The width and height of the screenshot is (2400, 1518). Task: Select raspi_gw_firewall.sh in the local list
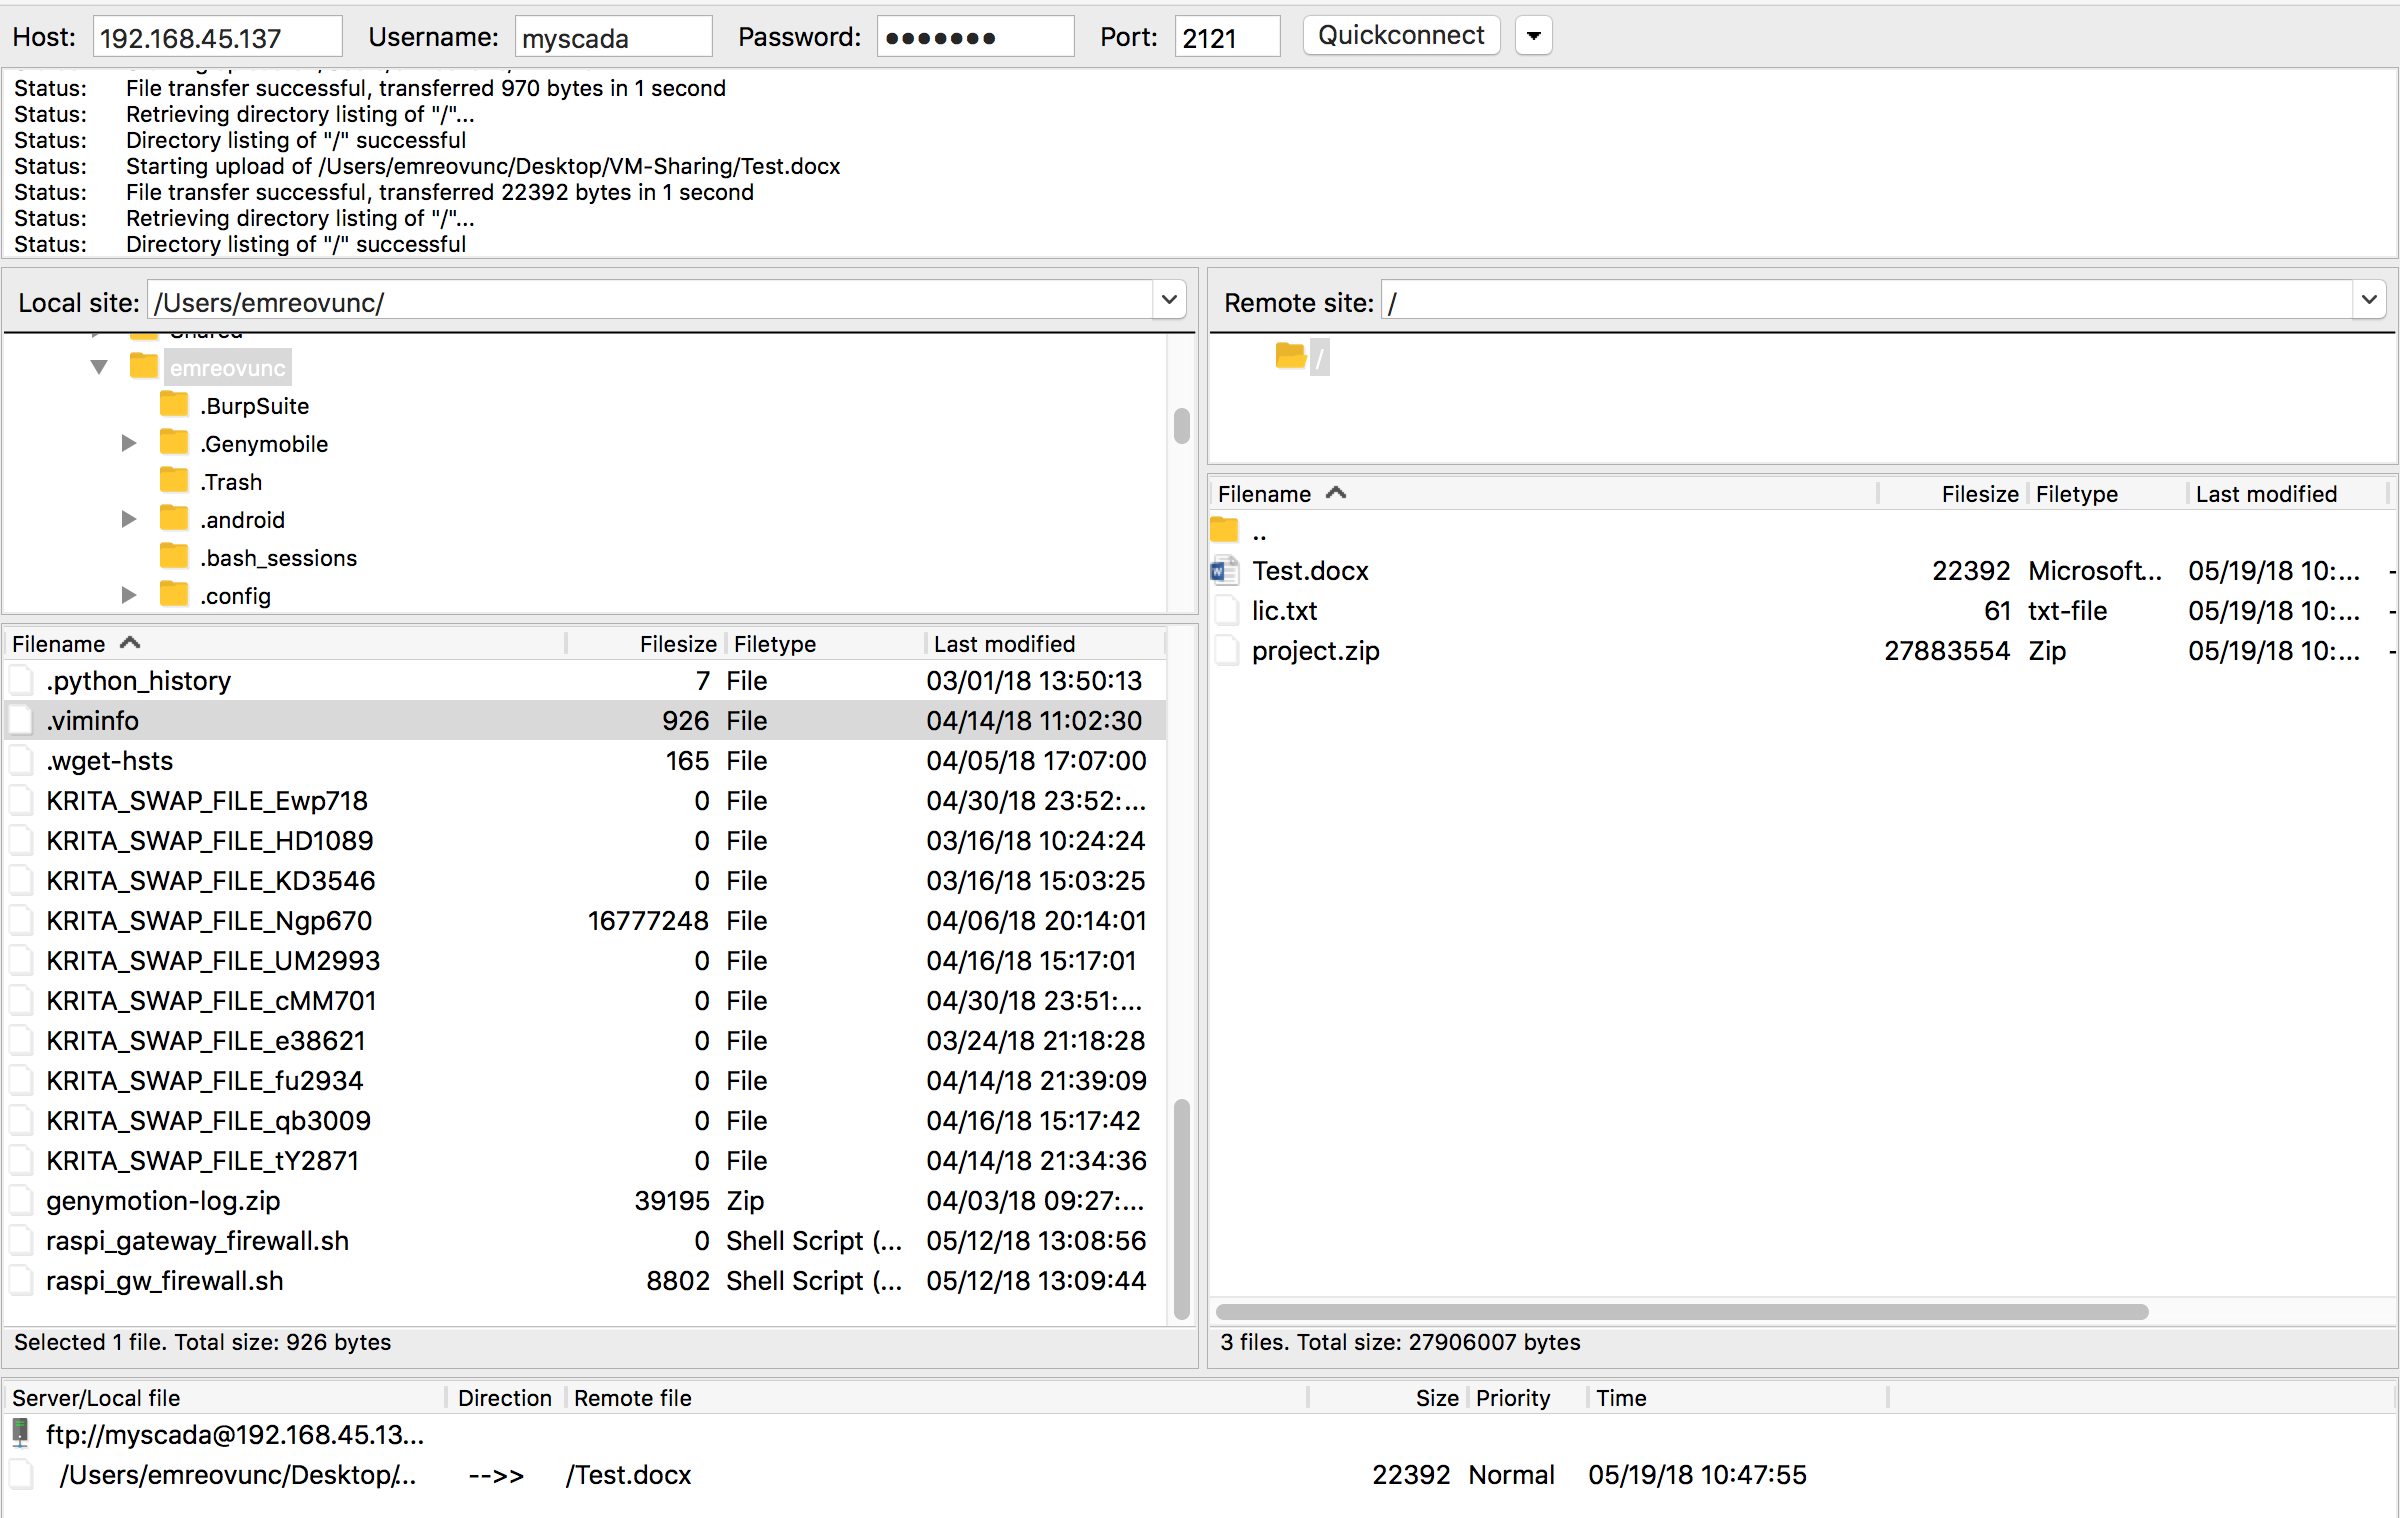165,1281
